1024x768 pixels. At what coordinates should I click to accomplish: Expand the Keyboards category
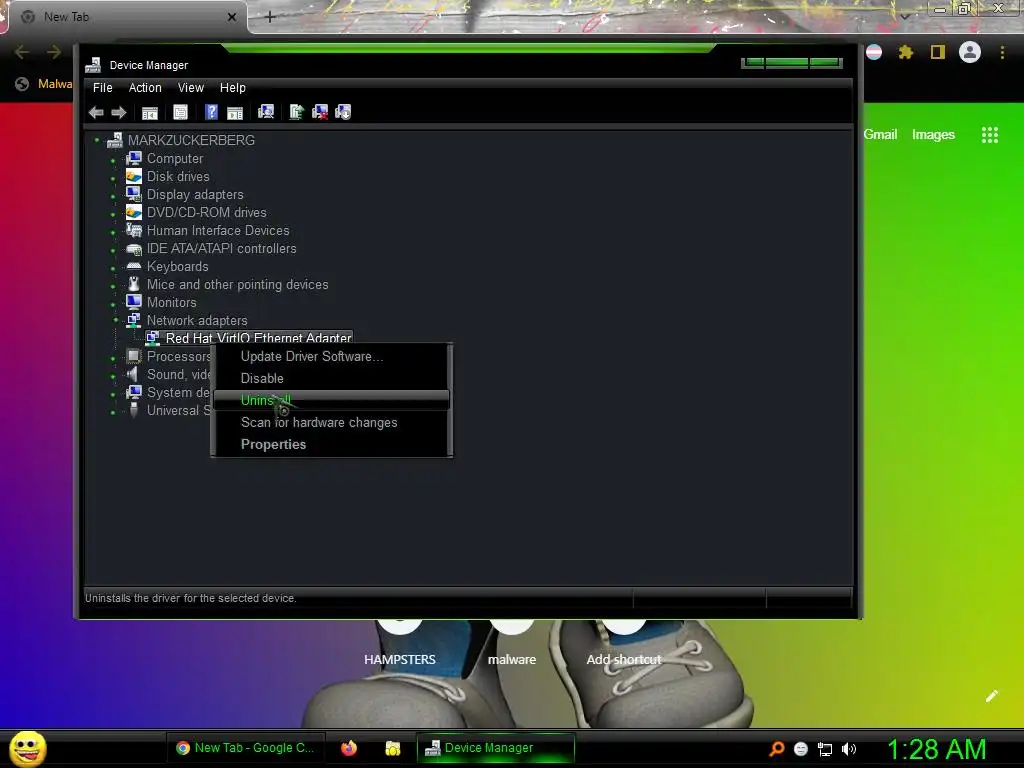[x=113, y=268]
